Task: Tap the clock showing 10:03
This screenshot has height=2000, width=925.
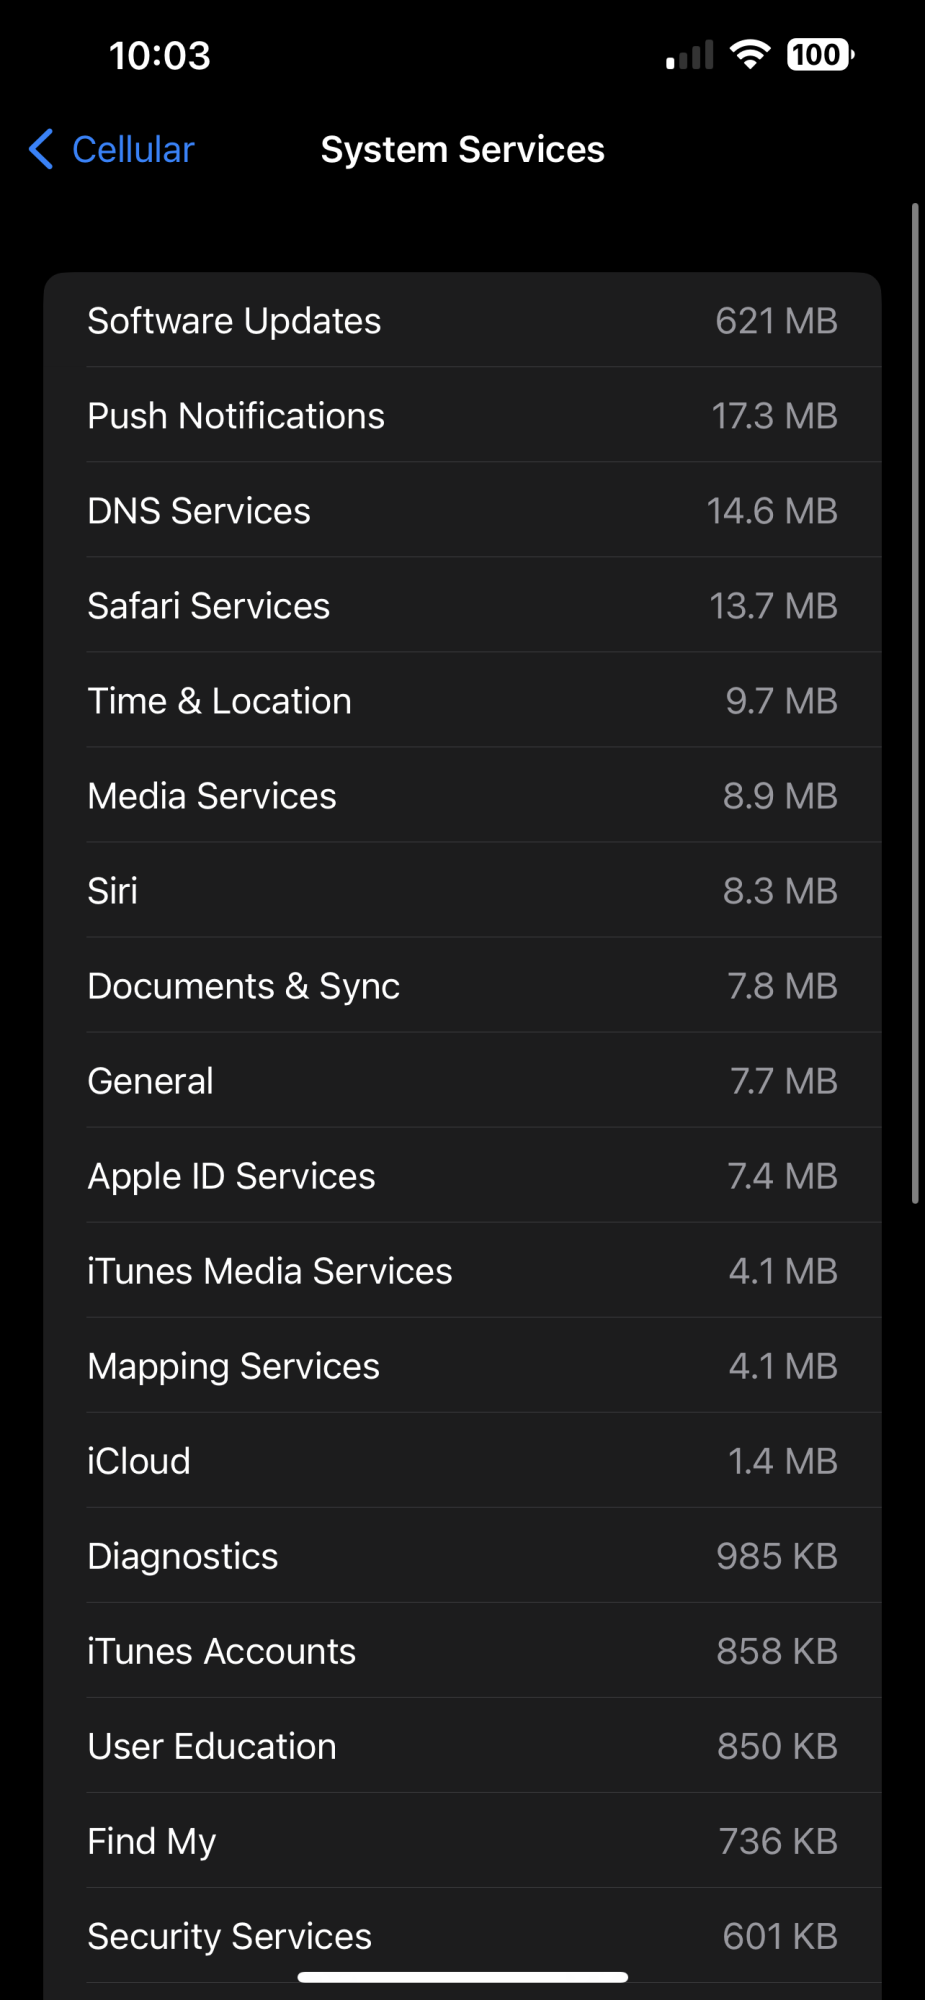Action: [160, 56]
